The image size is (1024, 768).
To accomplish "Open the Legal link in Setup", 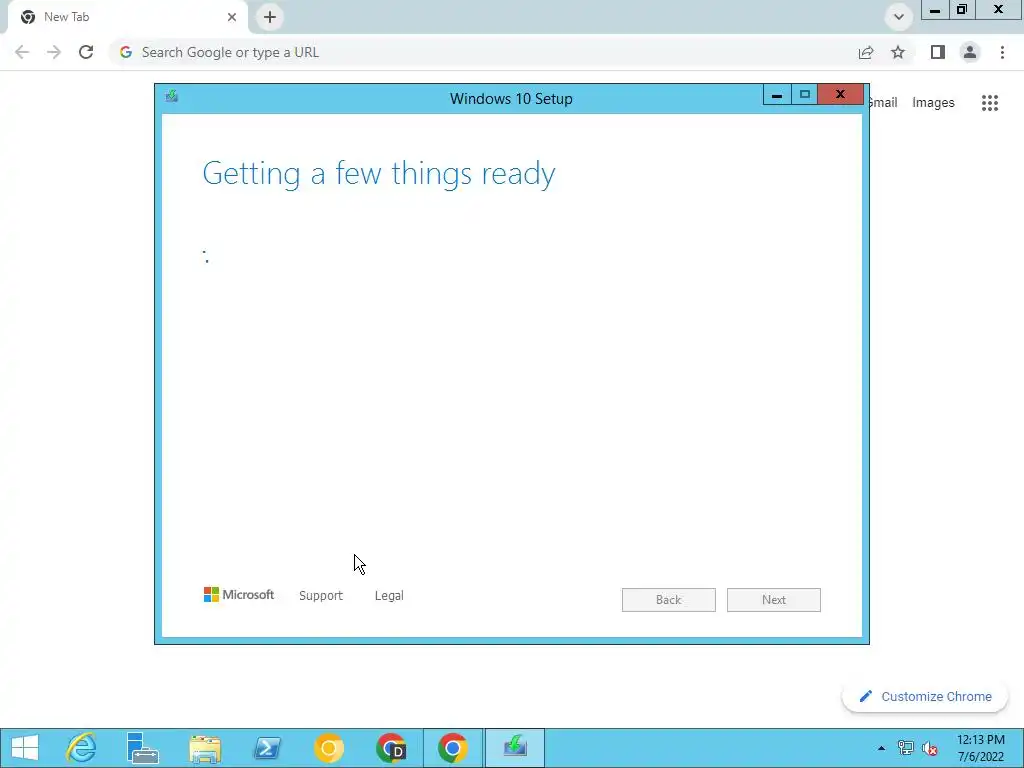I will coord(389,596).
